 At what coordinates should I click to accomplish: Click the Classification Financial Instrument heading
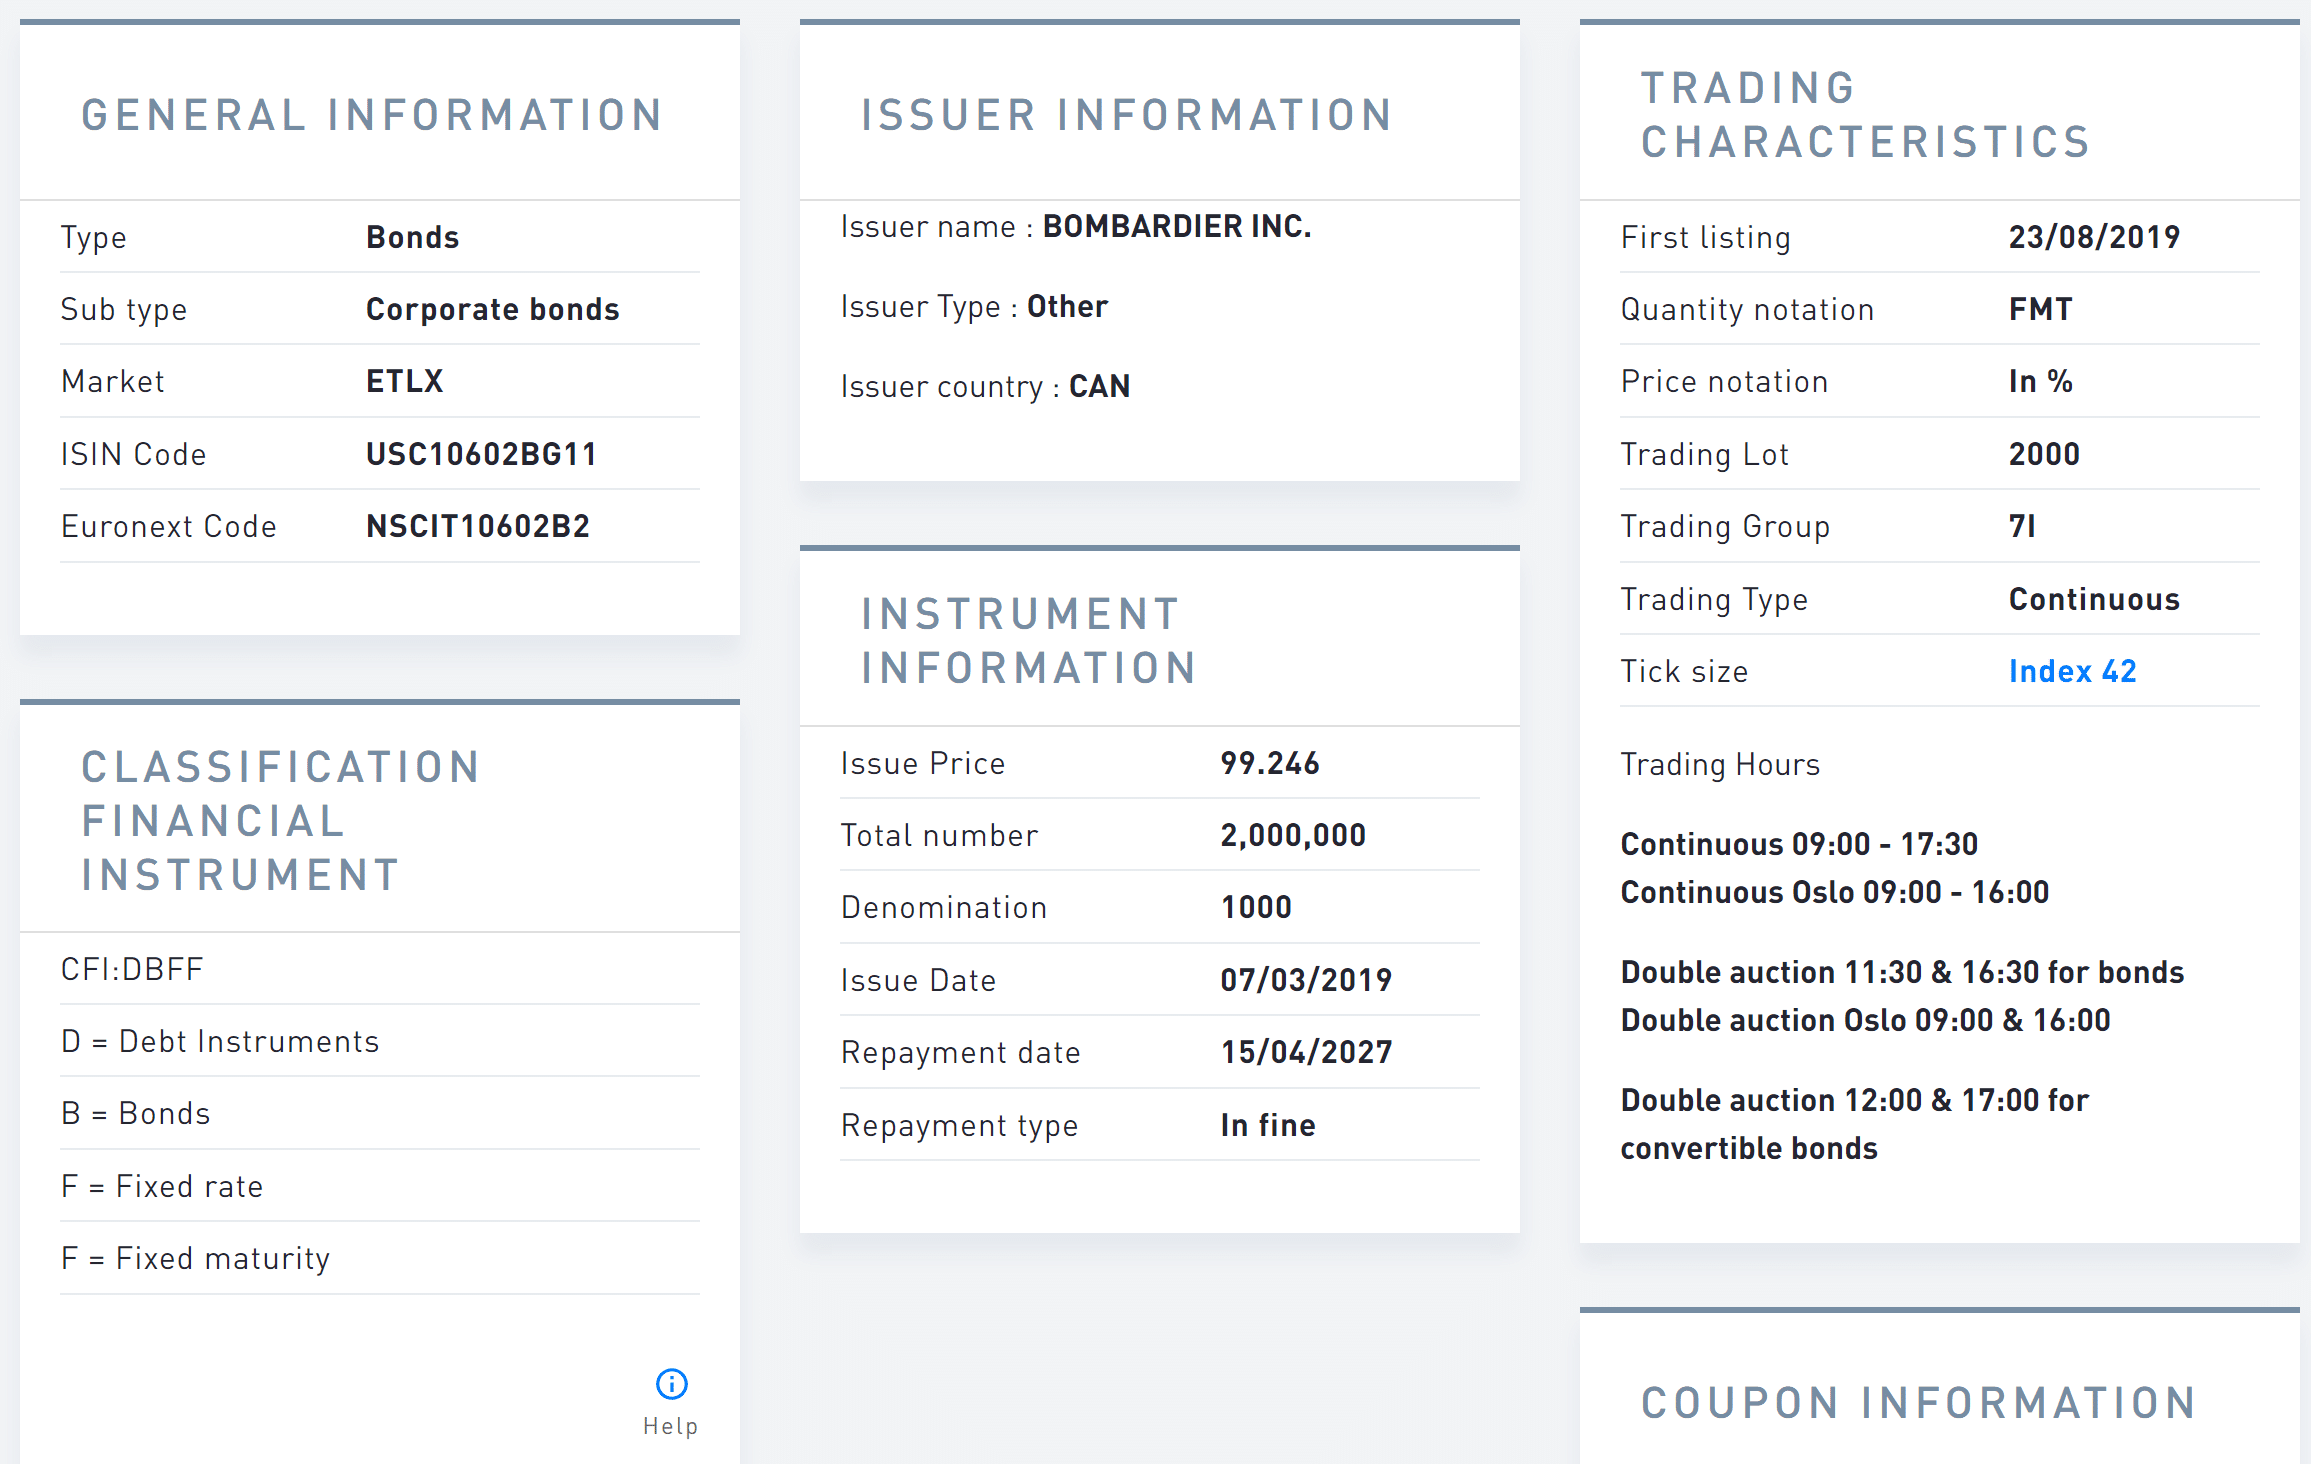(281, 821)
